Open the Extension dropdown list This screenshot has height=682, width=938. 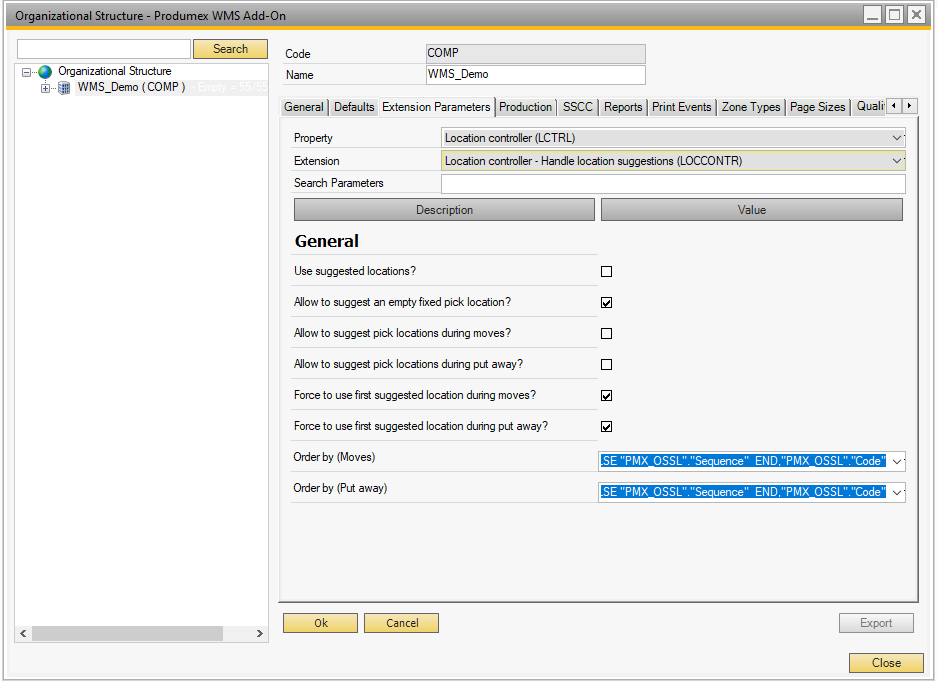click(x=896, y=161)
